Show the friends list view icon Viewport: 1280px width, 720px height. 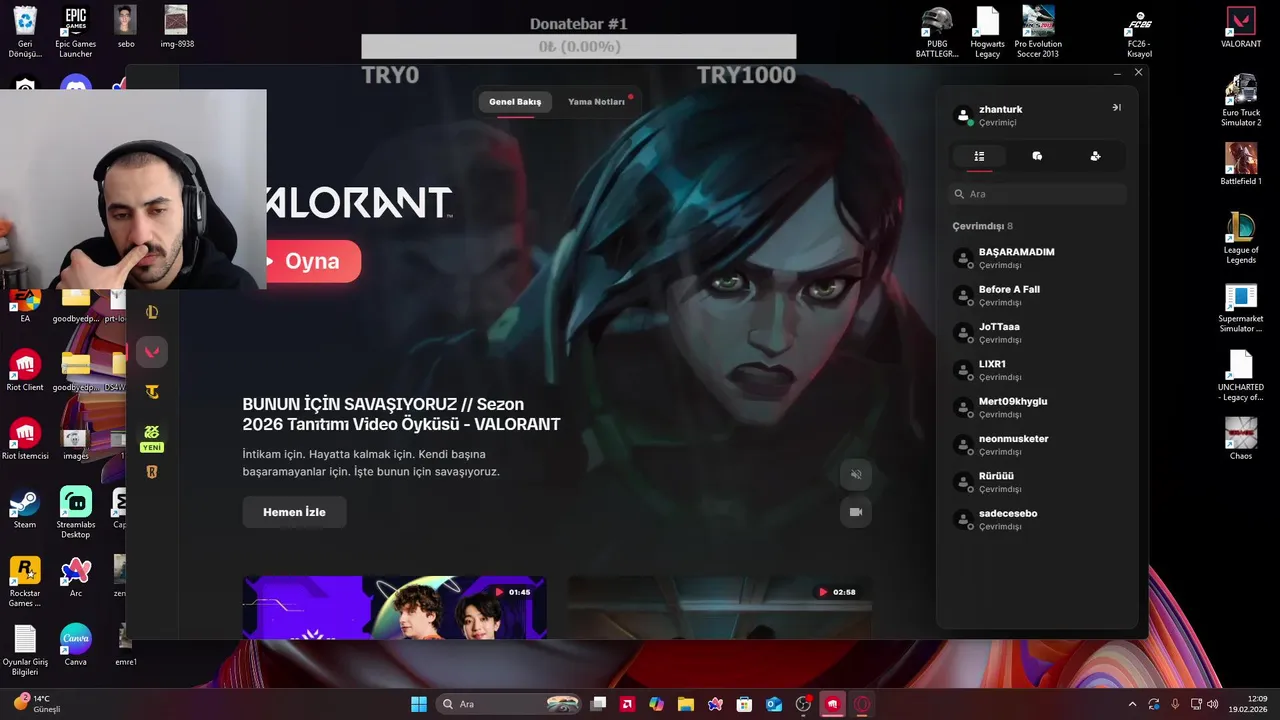click(x=979, y=156)
